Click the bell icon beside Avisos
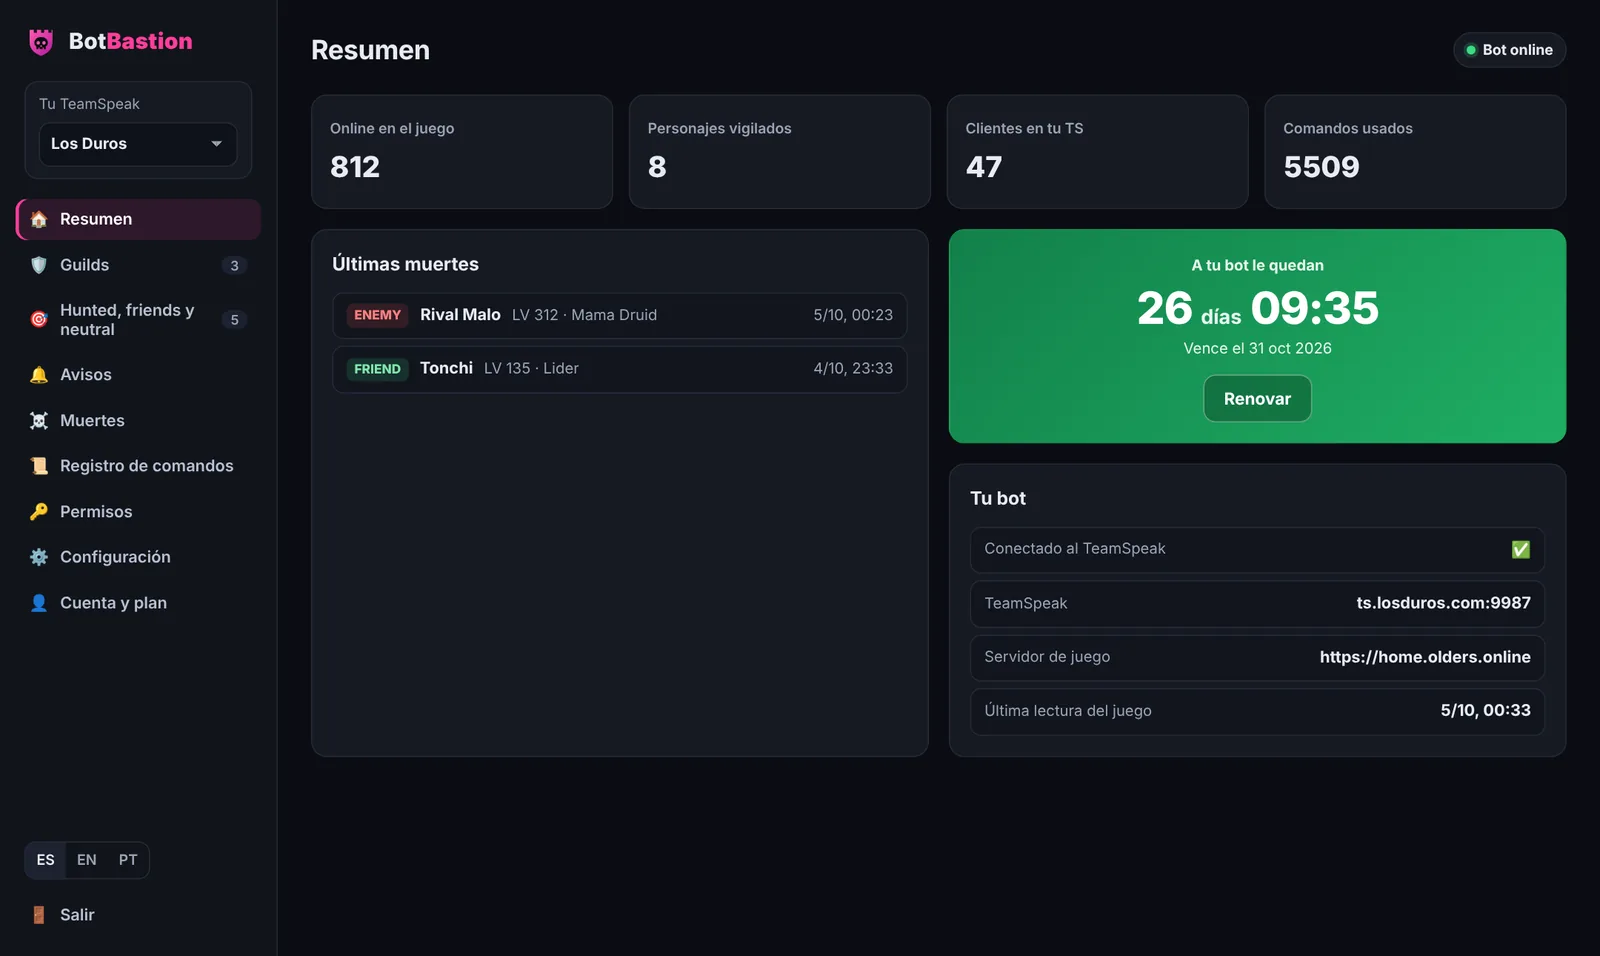Image resolution: width=1600 pixels, height=956 pixels. click(x=39, y=375)
